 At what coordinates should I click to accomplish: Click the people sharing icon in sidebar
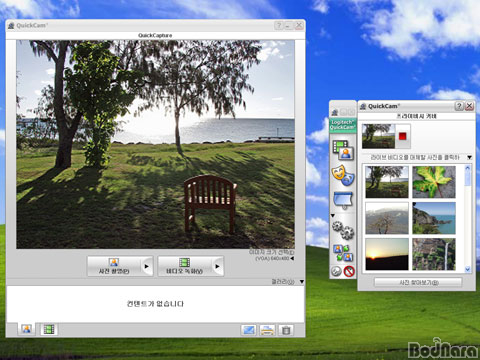343,253
